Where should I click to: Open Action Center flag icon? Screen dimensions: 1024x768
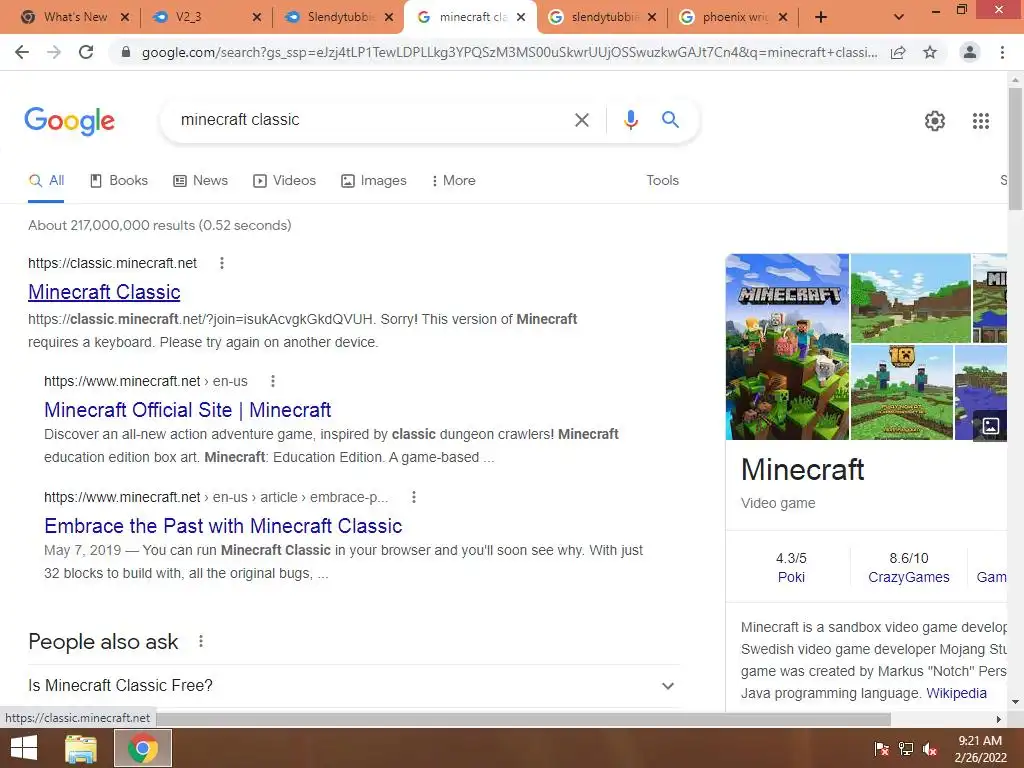tap(882, 749)
